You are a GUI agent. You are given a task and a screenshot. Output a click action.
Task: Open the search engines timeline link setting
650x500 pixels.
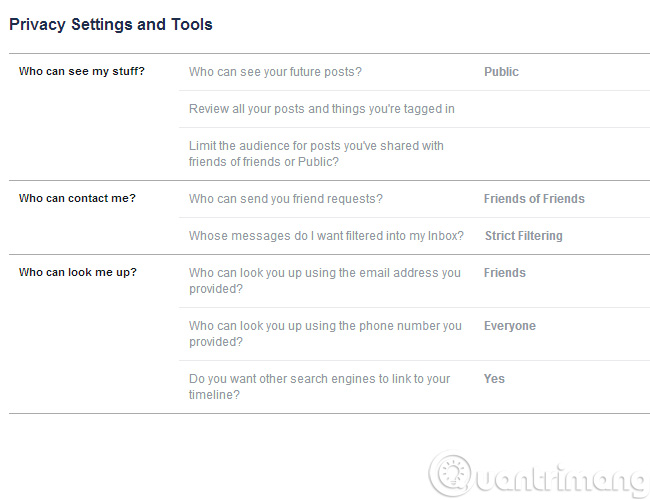point(320,386)
